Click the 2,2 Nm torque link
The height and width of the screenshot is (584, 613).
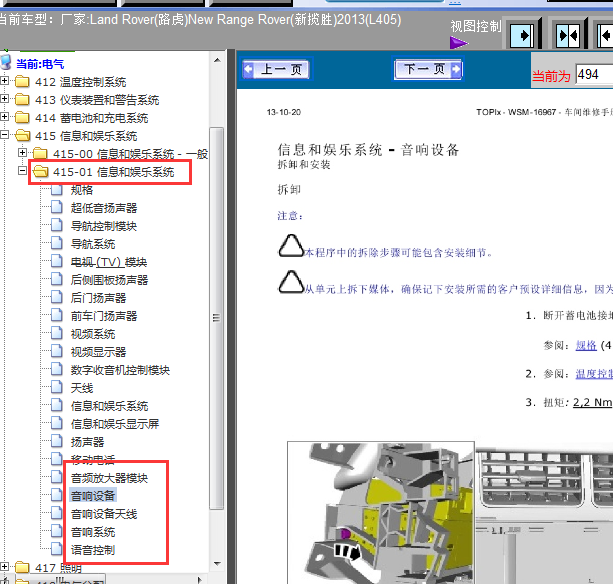(592, 402)
